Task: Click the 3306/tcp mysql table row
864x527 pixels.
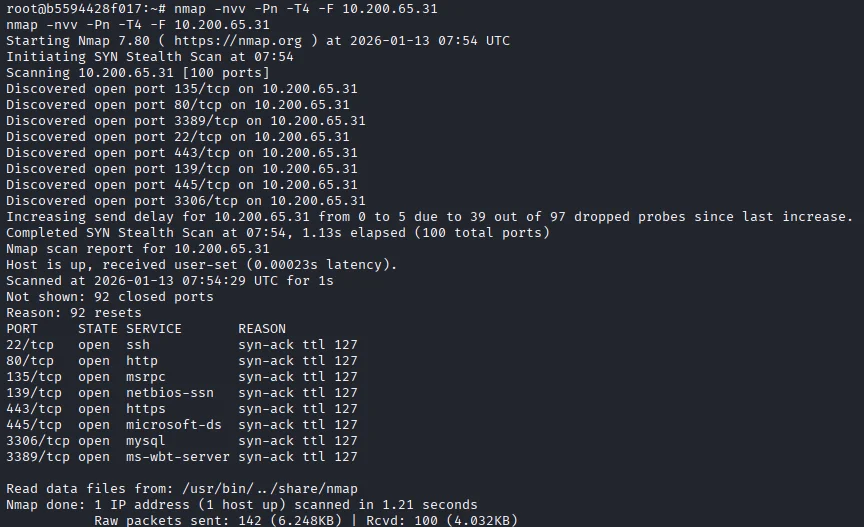Action: point(181,441)
